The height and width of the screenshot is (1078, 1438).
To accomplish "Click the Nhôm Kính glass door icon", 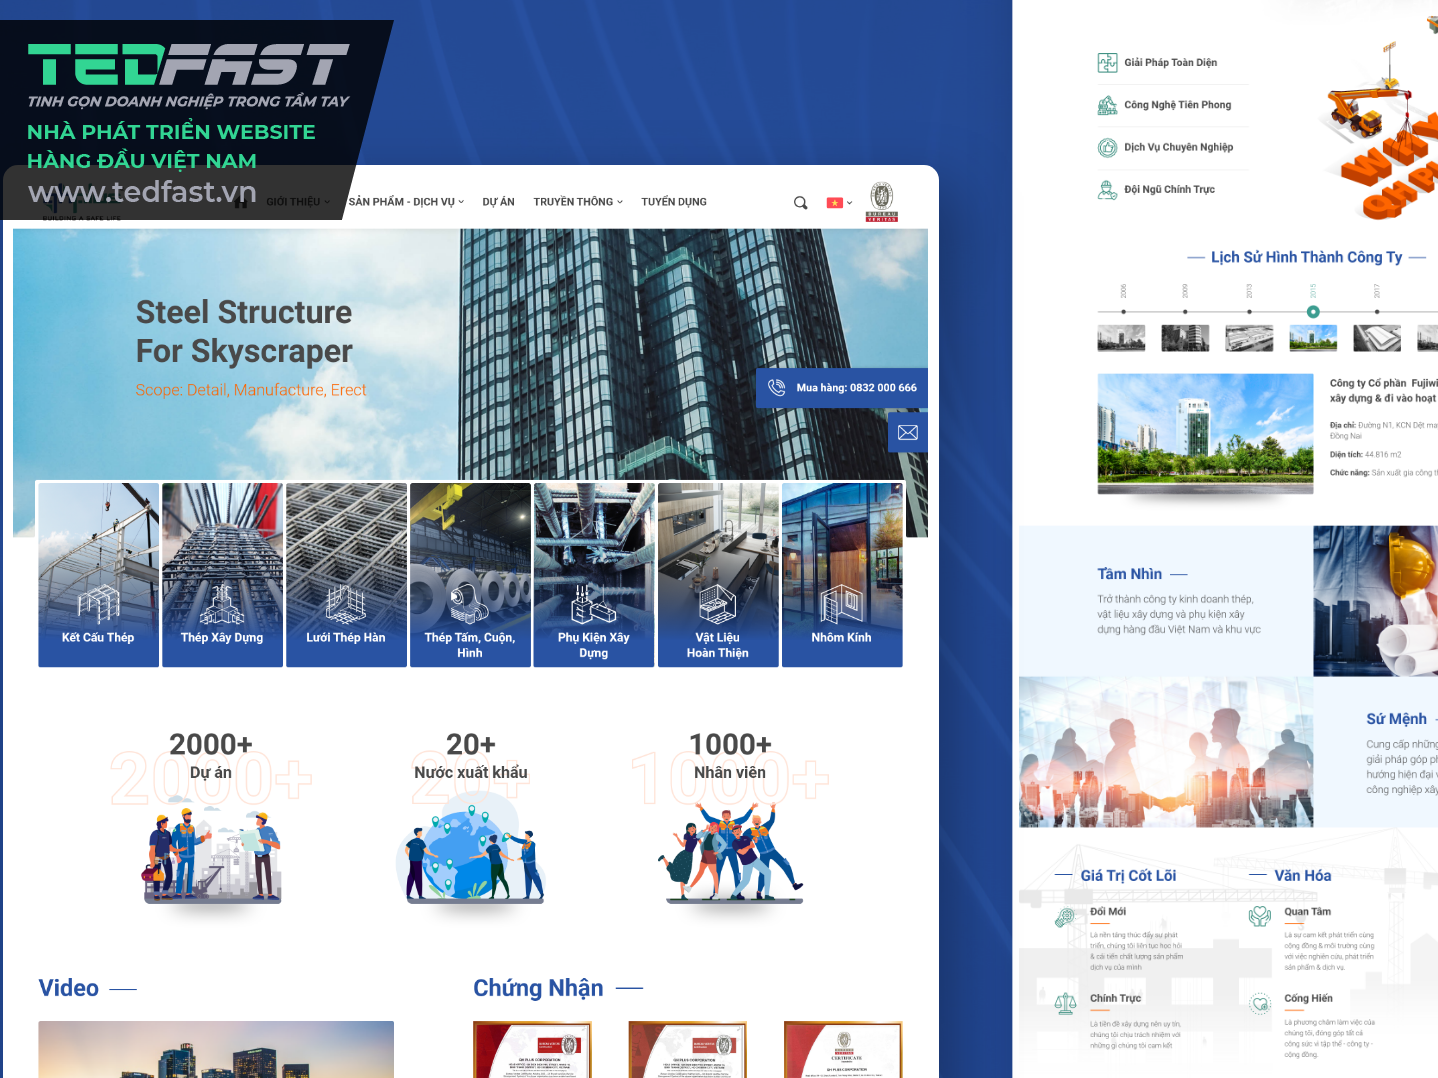I will 842,604.
